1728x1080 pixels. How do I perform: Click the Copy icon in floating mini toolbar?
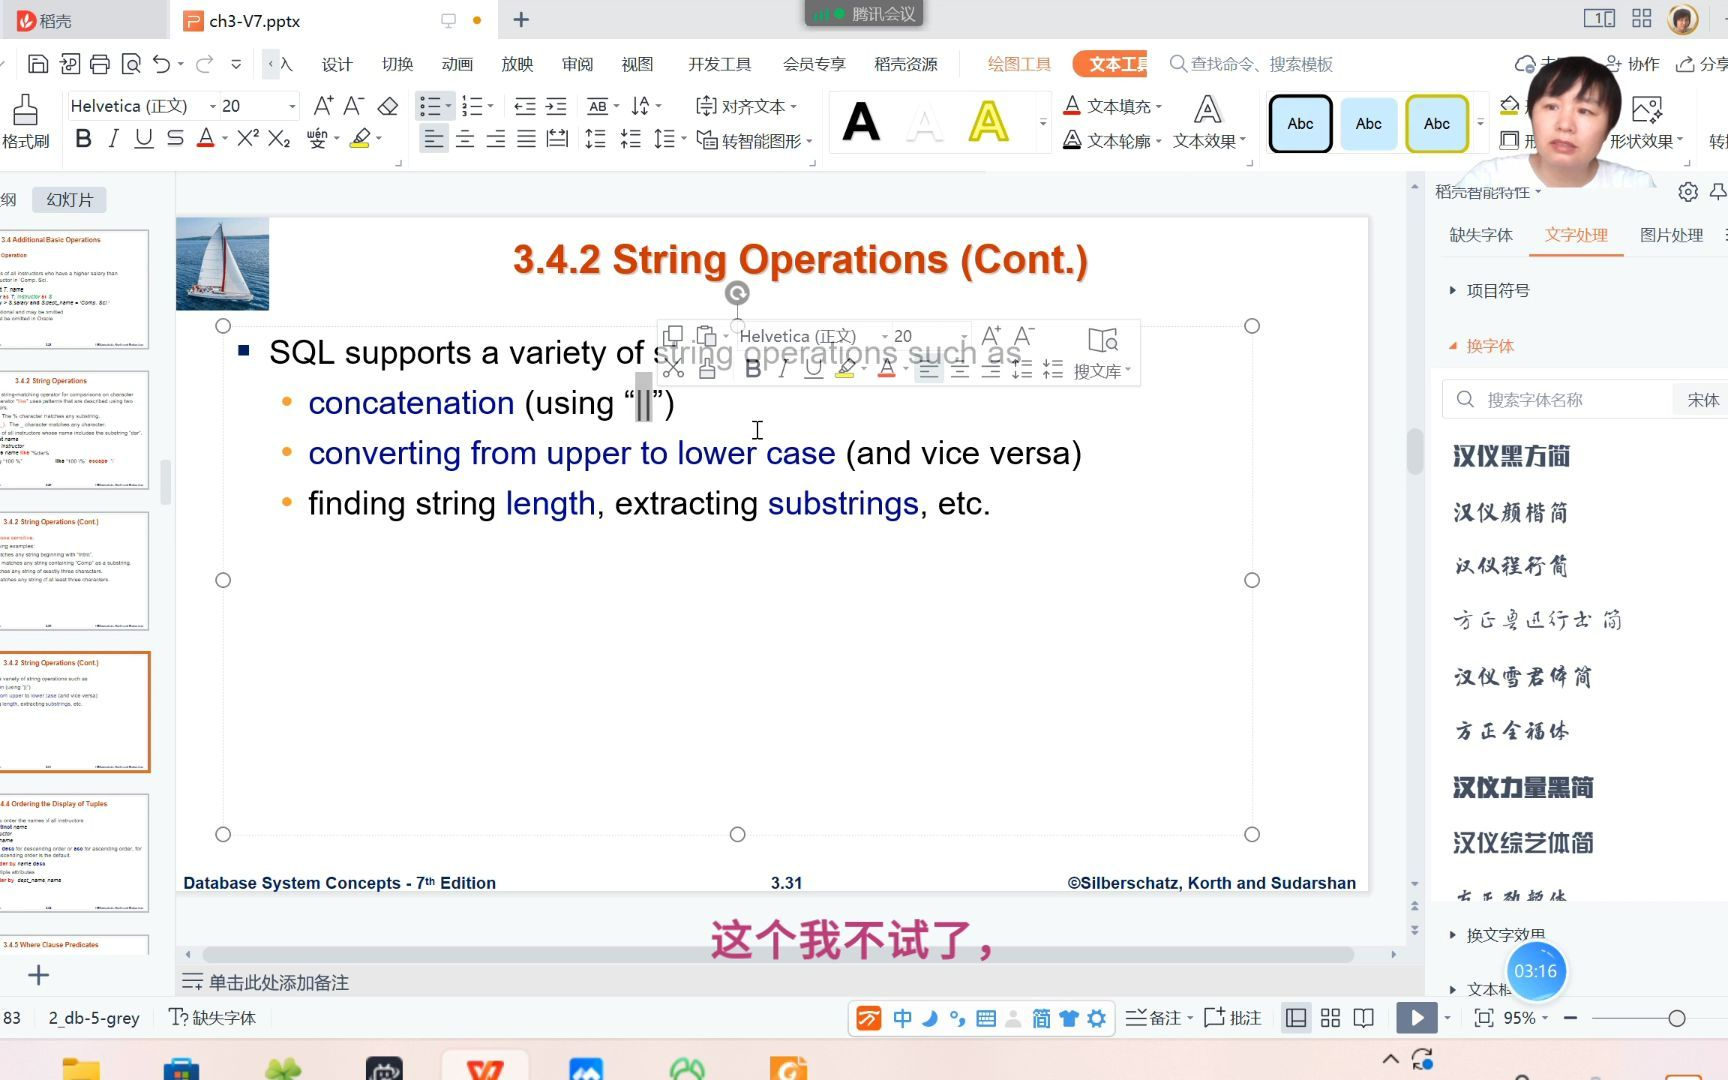tap(673, 336)
